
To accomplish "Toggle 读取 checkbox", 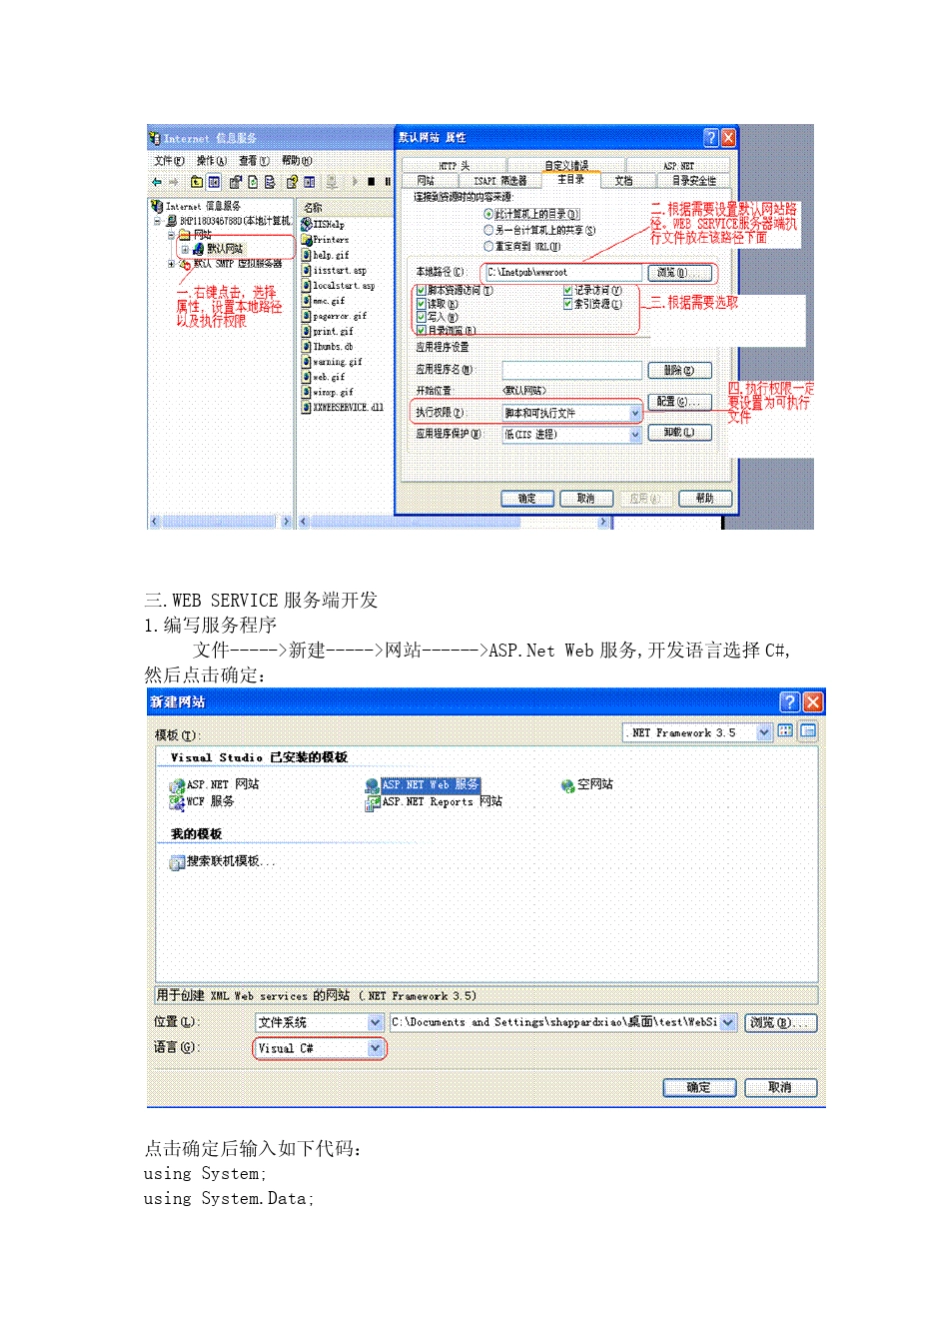I will (422, 303).
